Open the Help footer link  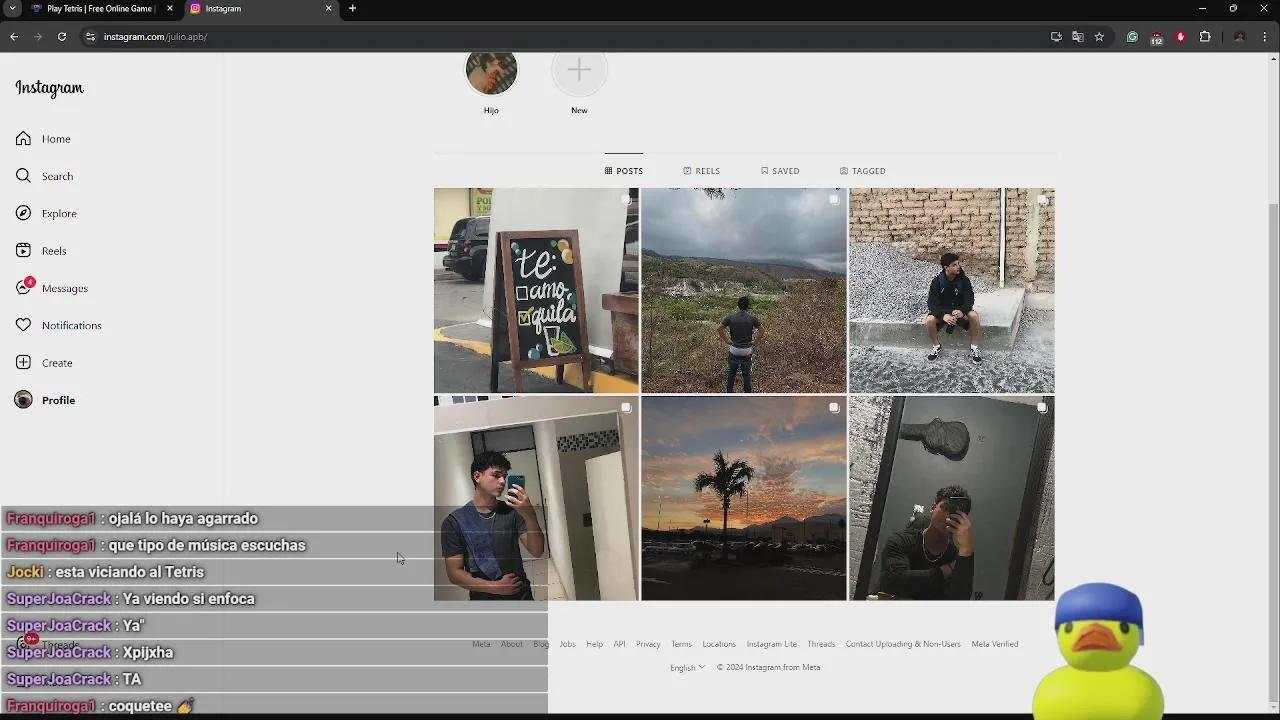pyautogui.click(x=594, y=644)
